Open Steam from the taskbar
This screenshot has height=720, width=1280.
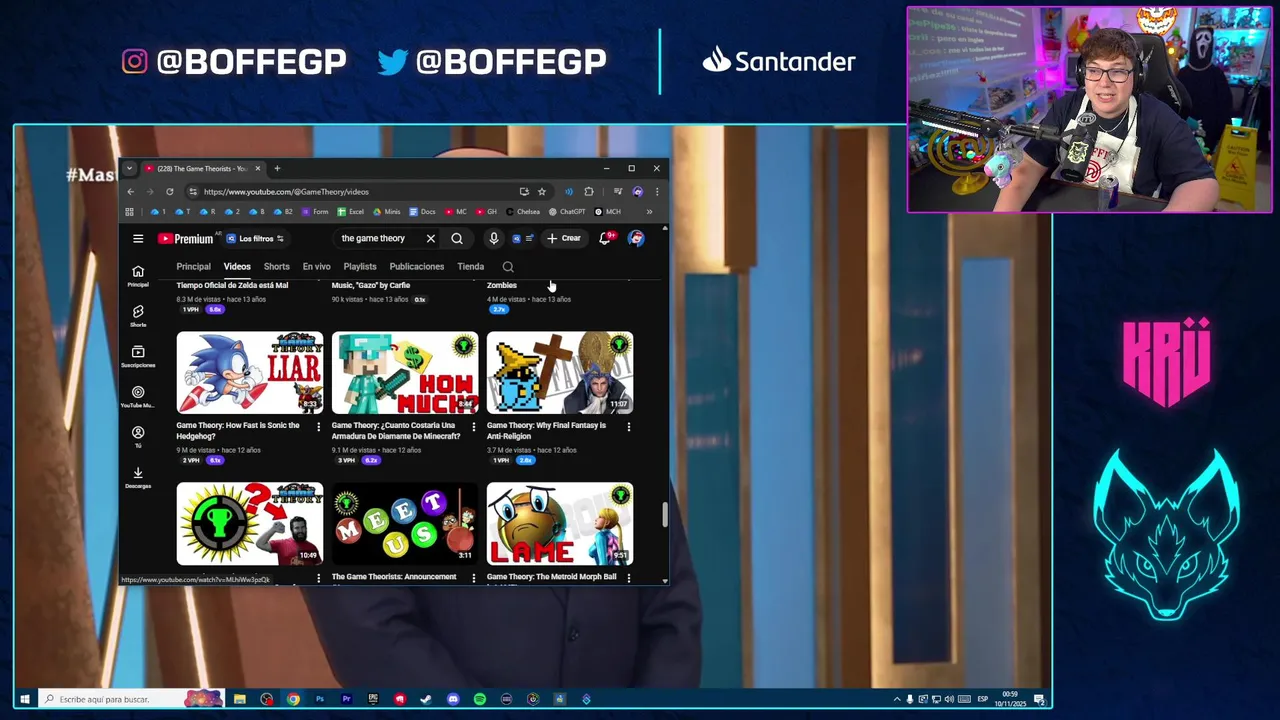tap(426, 699)
